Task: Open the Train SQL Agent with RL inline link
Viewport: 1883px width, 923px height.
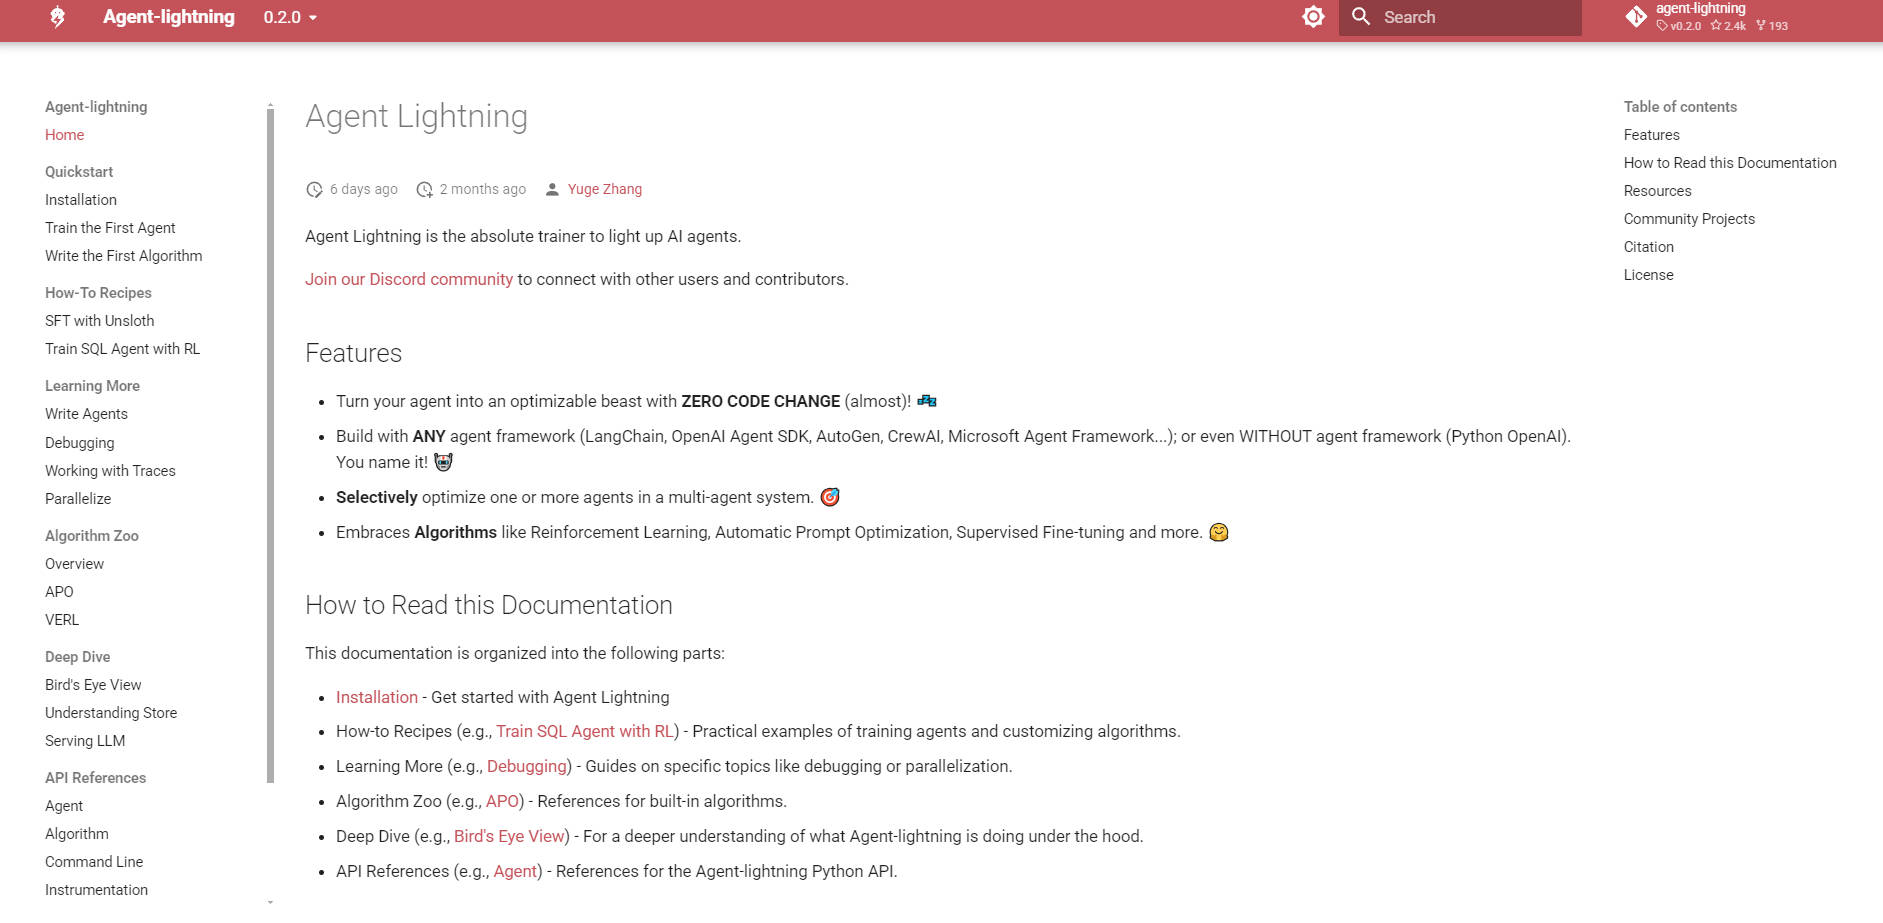Action: click(584, 731)
